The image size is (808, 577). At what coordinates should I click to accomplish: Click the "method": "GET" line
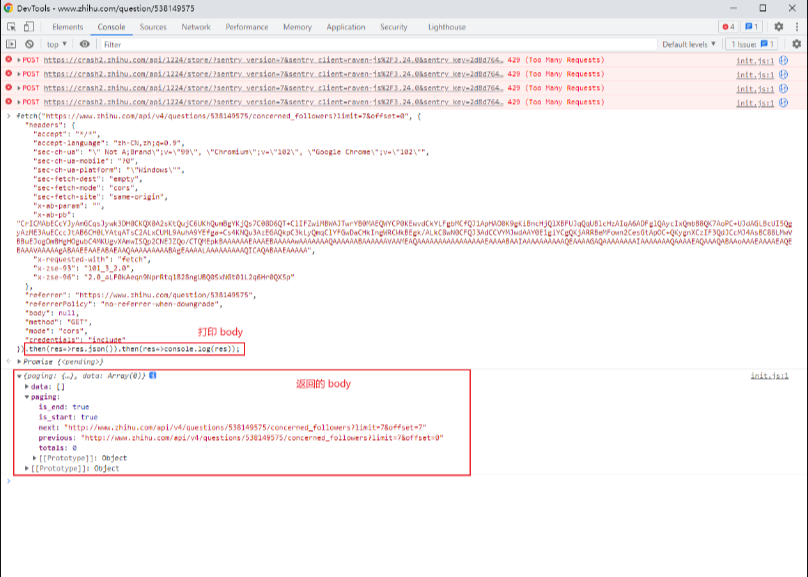point(58,322)
